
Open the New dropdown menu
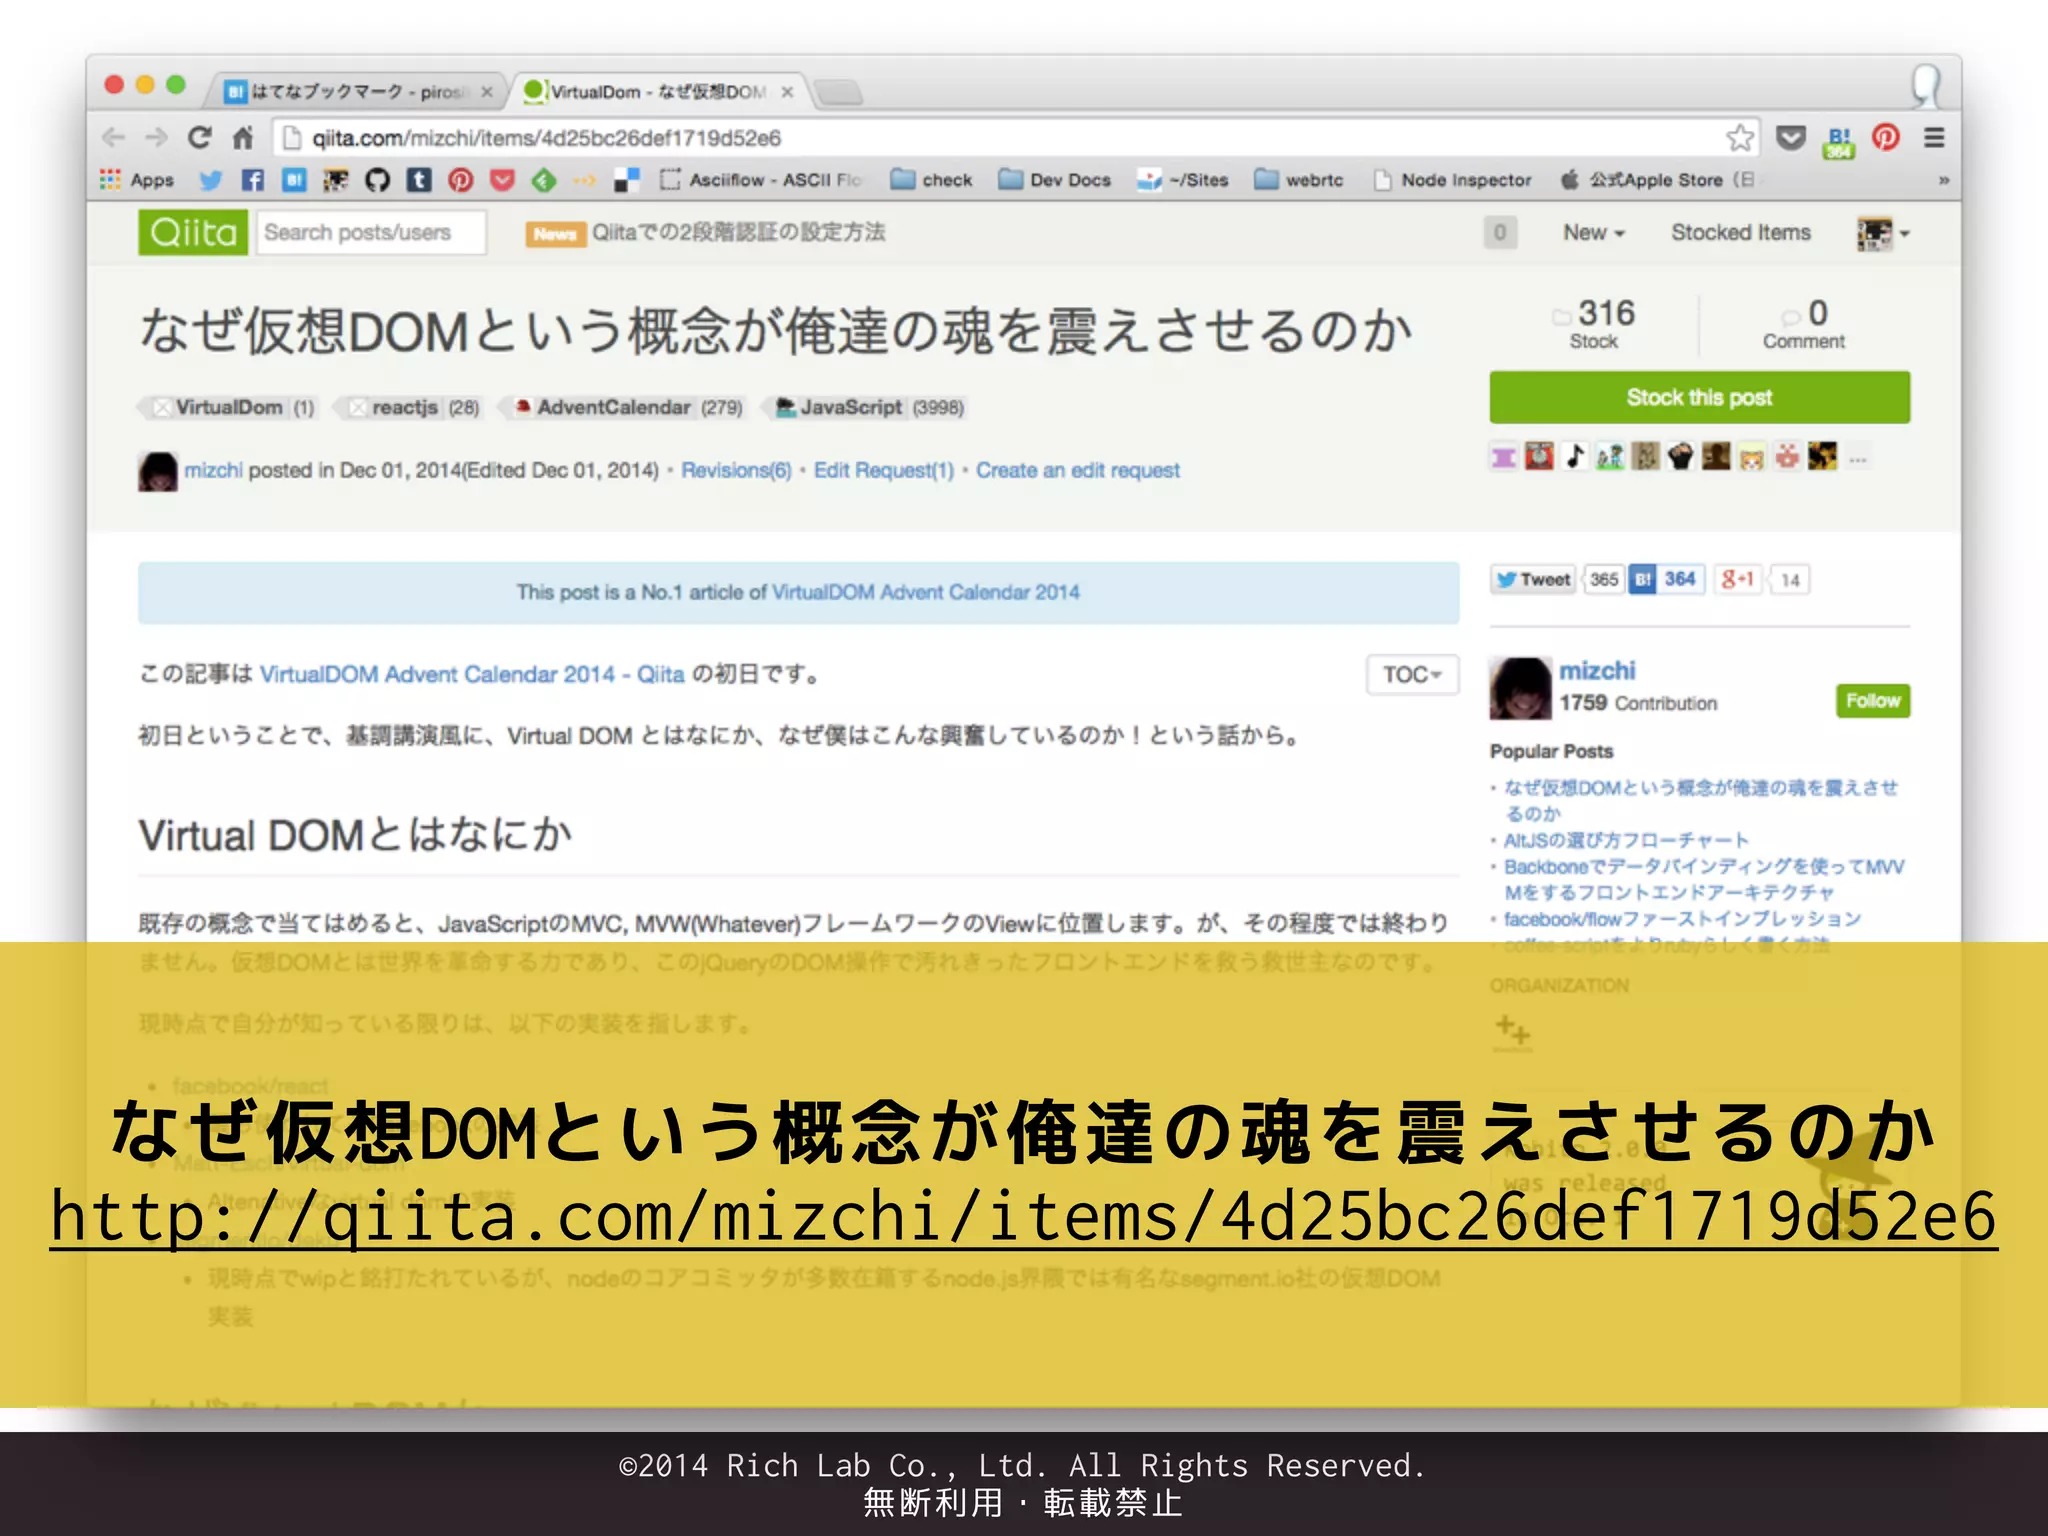(1593, 232)
